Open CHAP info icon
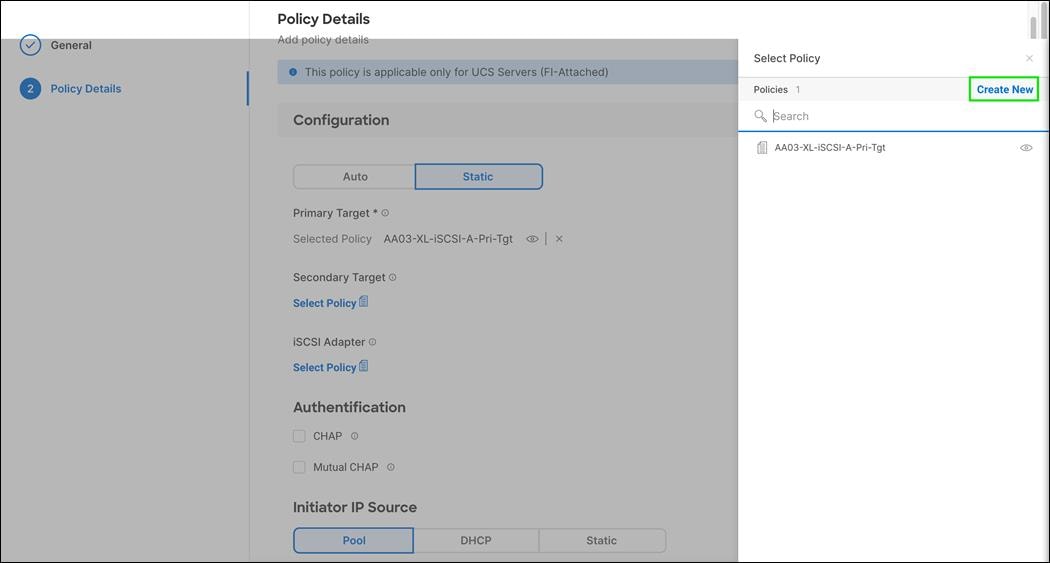The width and height of the screenshot is (1050, 563). click(x=354, y=436)
